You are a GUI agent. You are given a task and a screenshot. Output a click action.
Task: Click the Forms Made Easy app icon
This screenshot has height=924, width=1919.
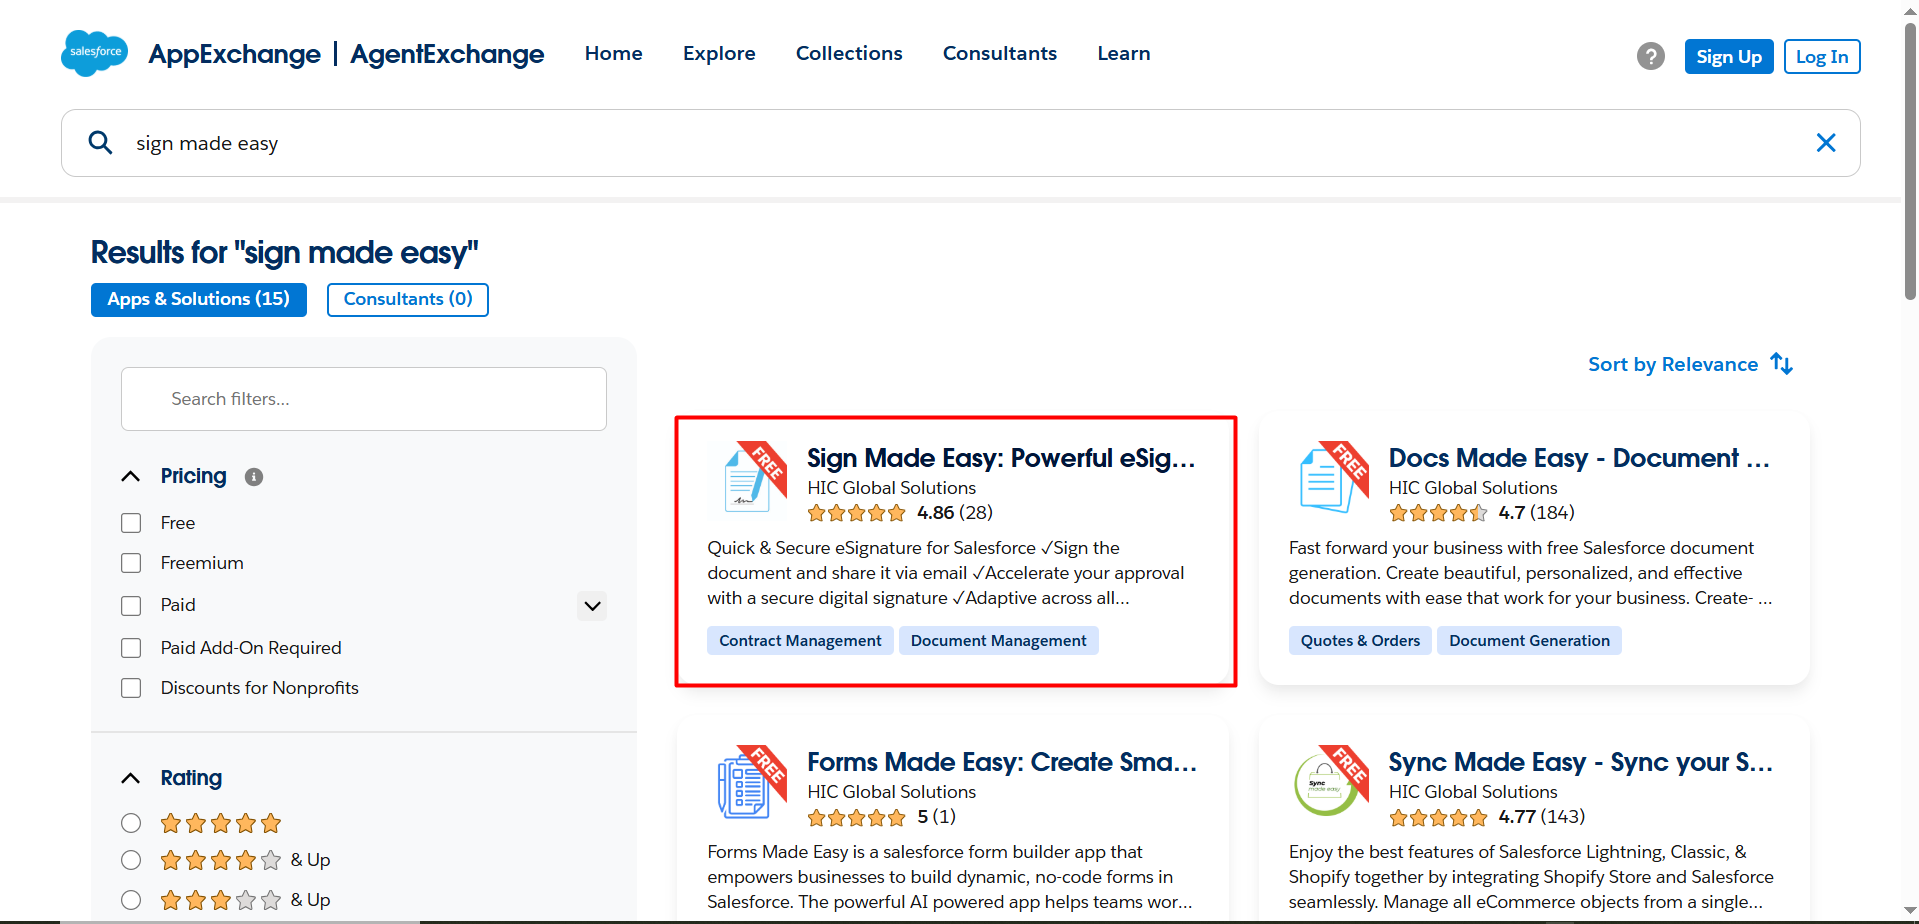tap(747, 782)
